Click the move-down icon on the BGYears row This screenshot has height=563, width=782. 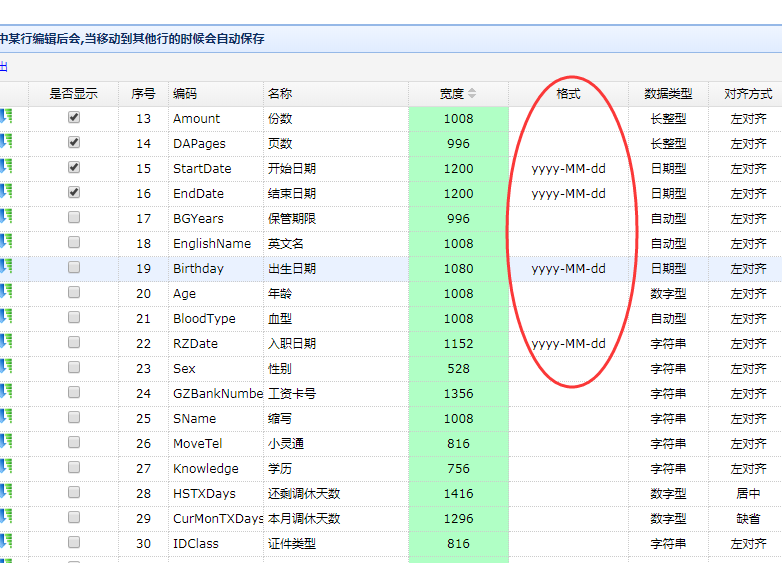pyautogui.click(x=6, y=218)
